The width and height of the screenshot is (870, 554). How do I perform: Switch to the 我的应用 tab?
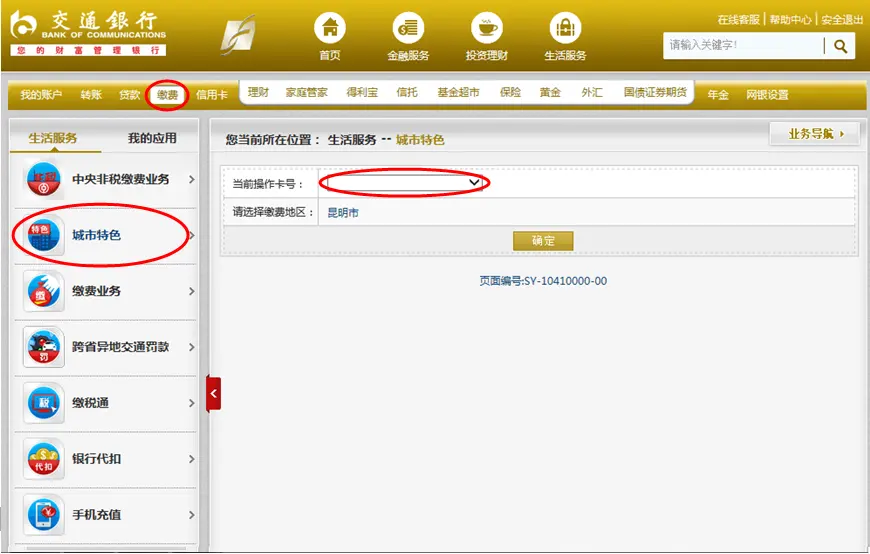coord(151,138)
